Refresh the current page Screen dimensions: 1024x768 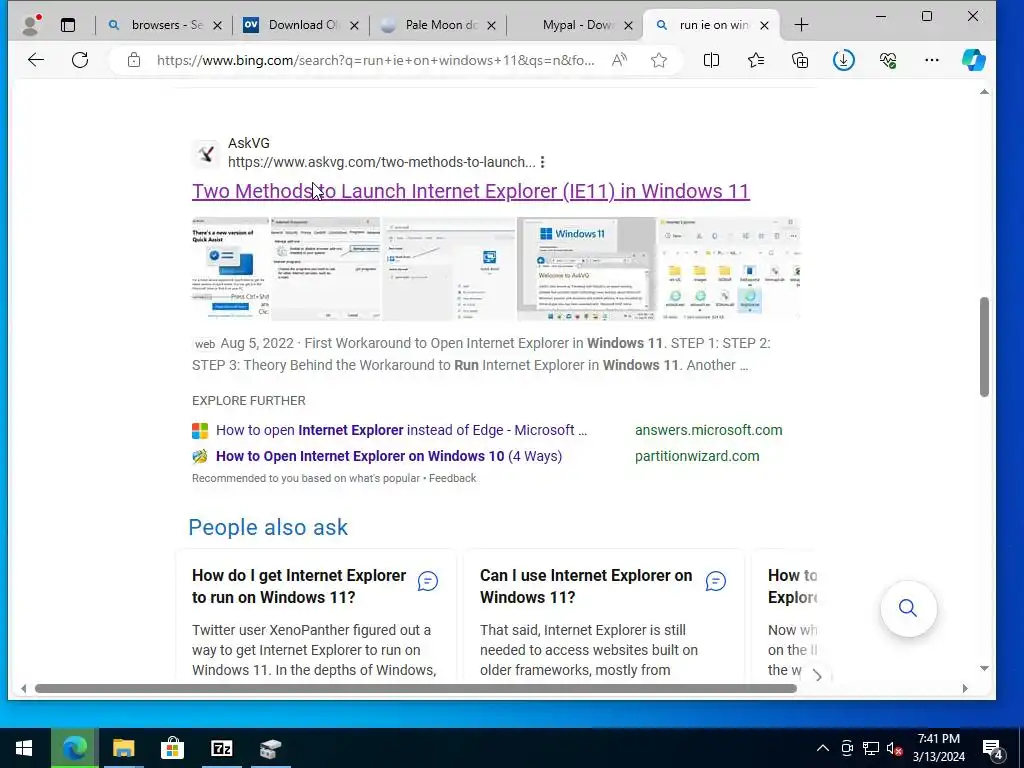point(80,60)
